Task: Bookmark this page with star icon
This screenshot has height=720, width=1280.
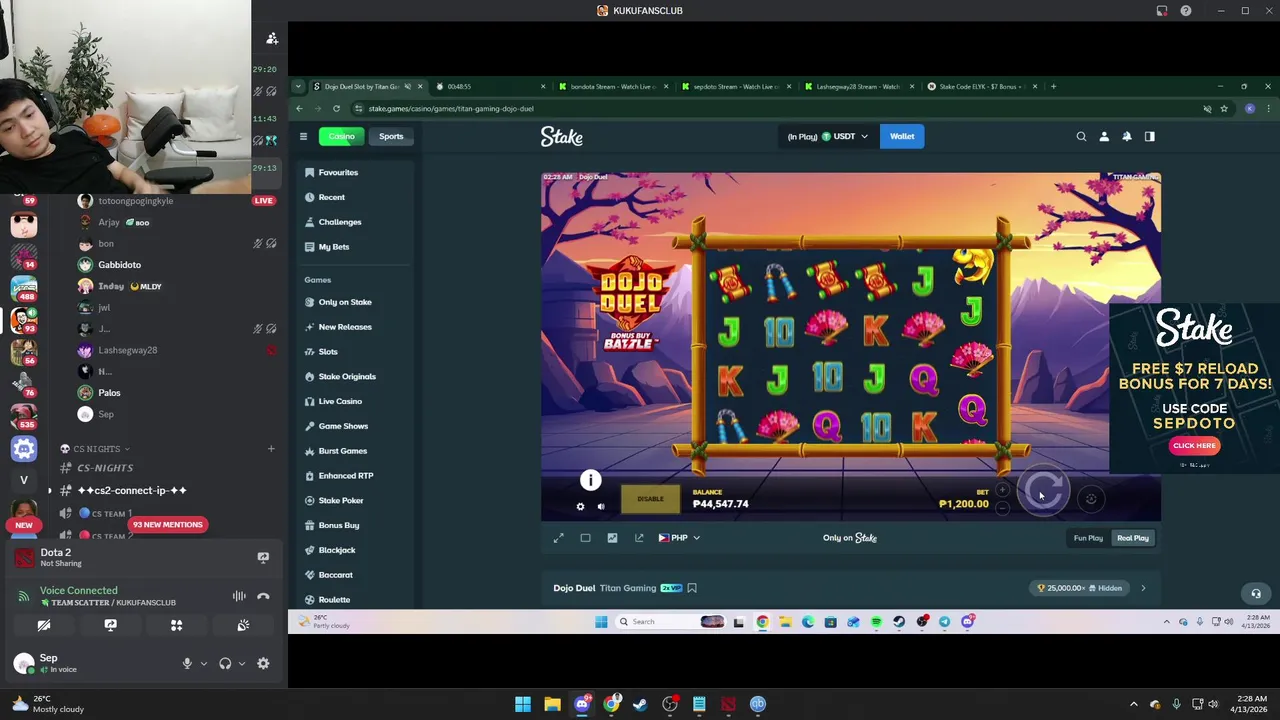Action: pyautogui.click(x=1224, y=108)
